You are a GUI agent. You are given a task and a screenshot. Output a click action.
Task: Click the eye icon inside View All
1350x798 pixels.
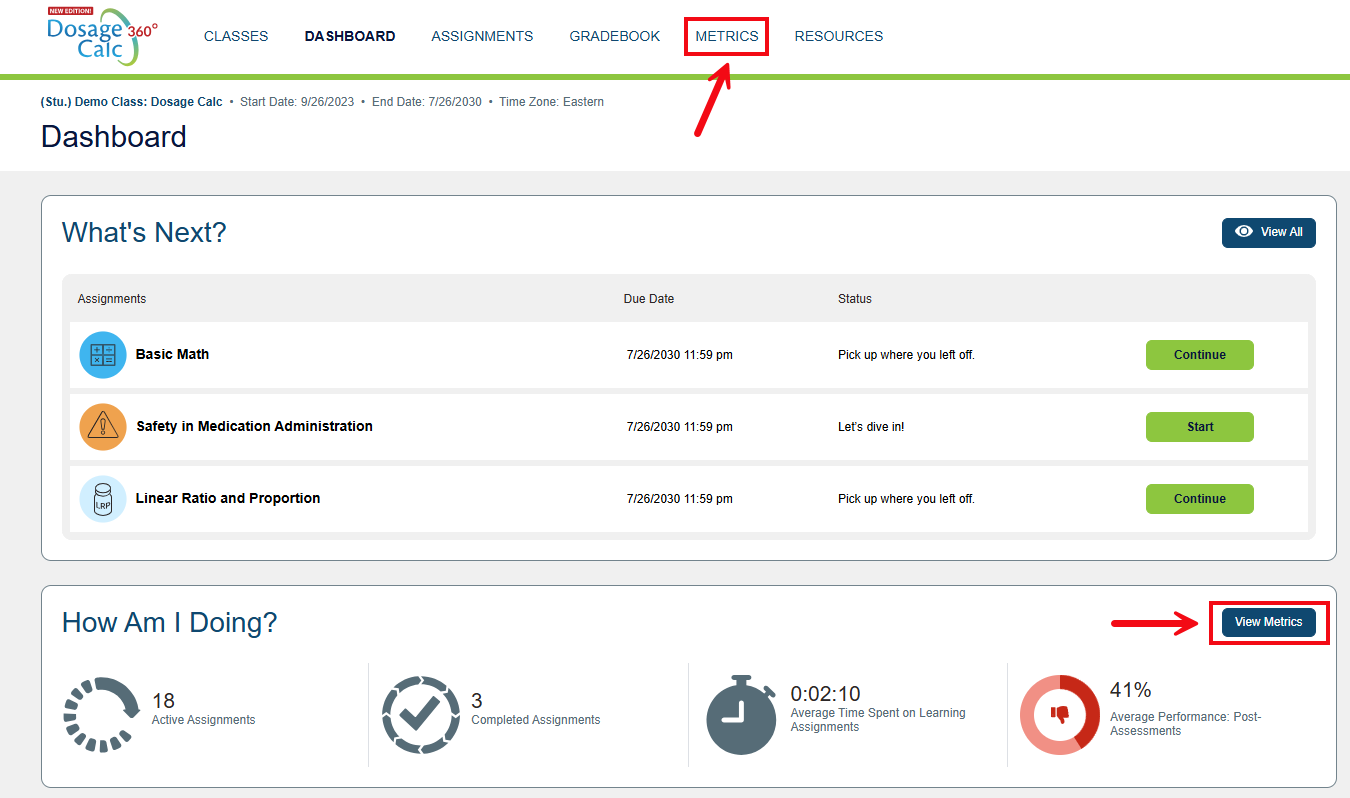tap(1243, 232)
